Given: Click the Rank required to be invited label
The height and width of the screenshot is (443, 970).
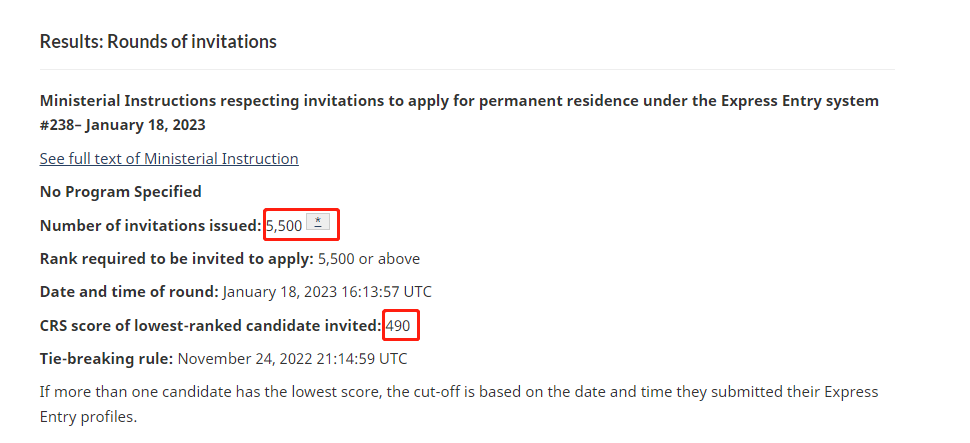Looking at the screenshot, I should tap(176, 258).
